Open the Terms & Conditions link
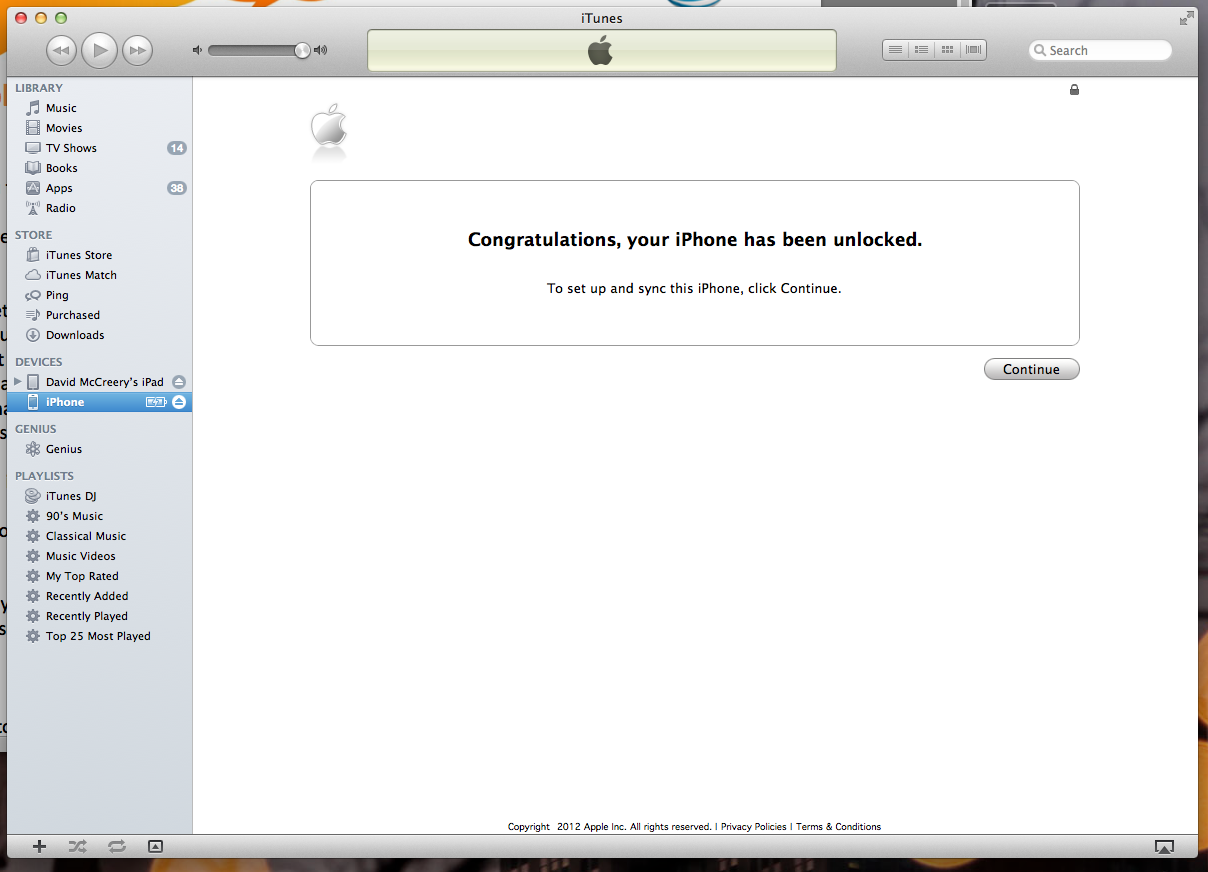The width and height of the screenshot is (1208, 872). [838, 827]
